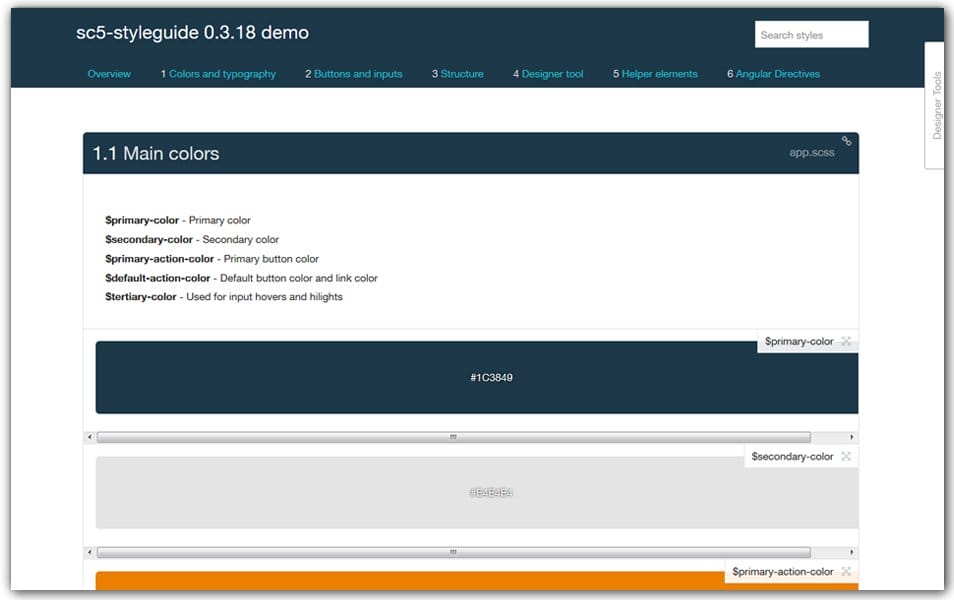Click the permalink chain icon in section header
The image size is (954, 600).
(x=846, y=141)
